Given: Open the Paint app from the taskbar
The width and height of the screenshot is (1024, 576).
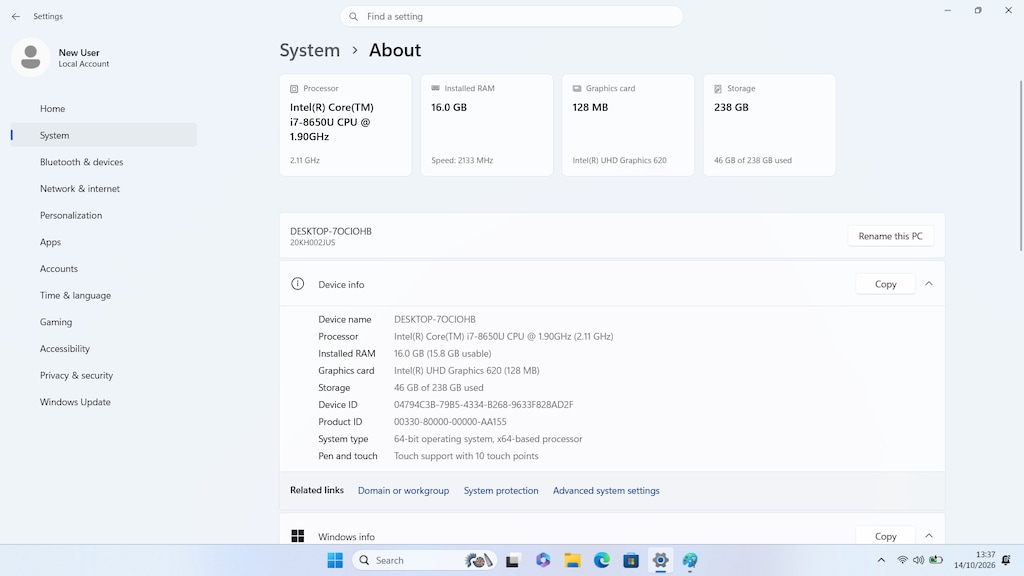Looking at the screenshot, I should tap(690, 560).
